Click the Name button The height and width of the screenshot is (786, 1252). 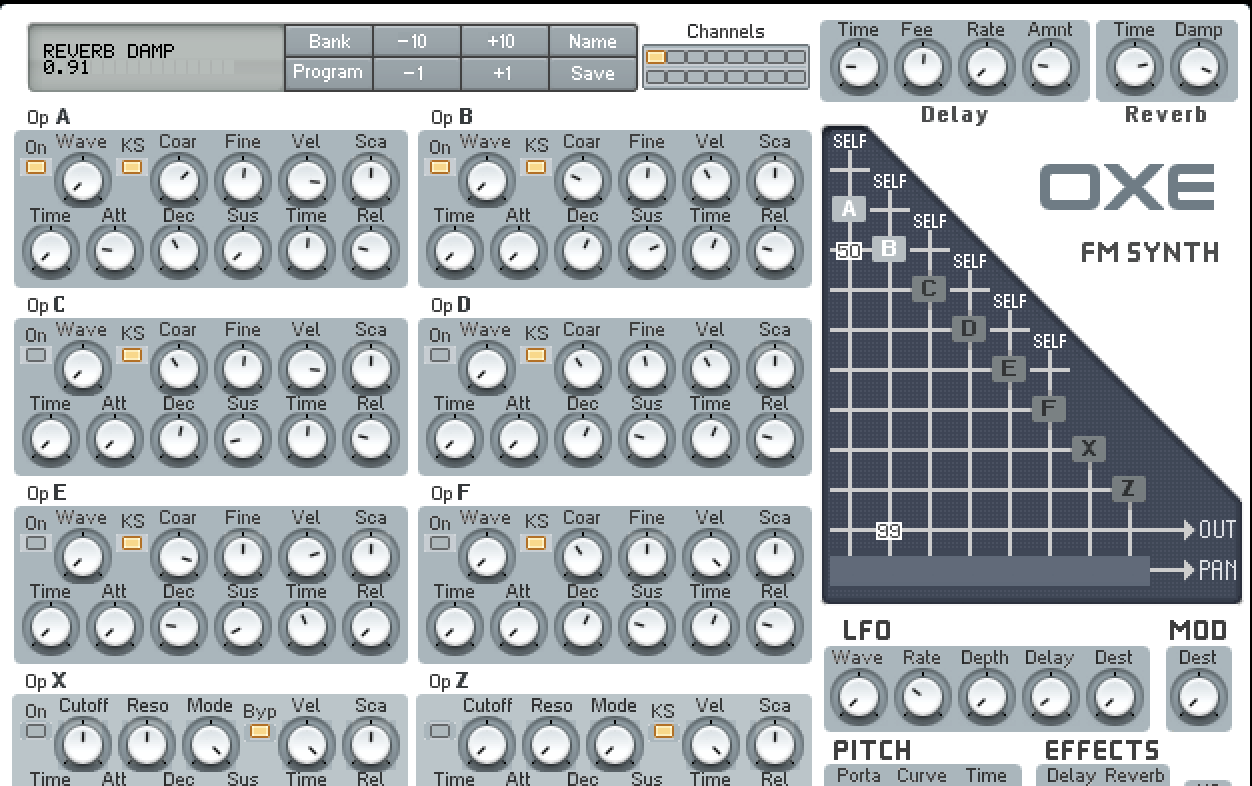click(x=592, y=41)
